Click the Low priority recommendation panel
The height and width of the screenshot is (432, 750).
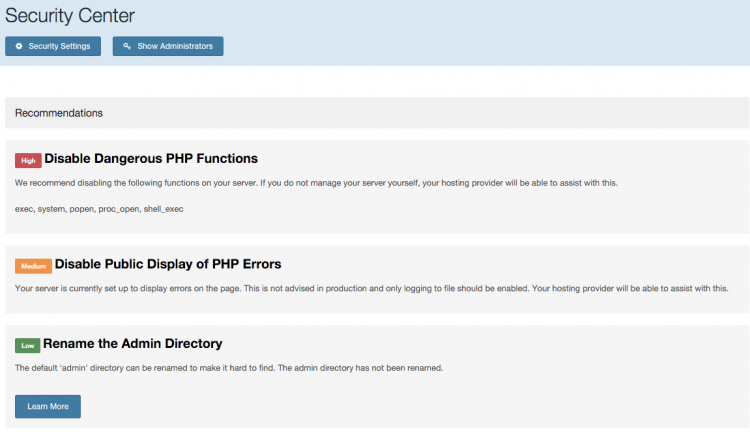[377, 377]
